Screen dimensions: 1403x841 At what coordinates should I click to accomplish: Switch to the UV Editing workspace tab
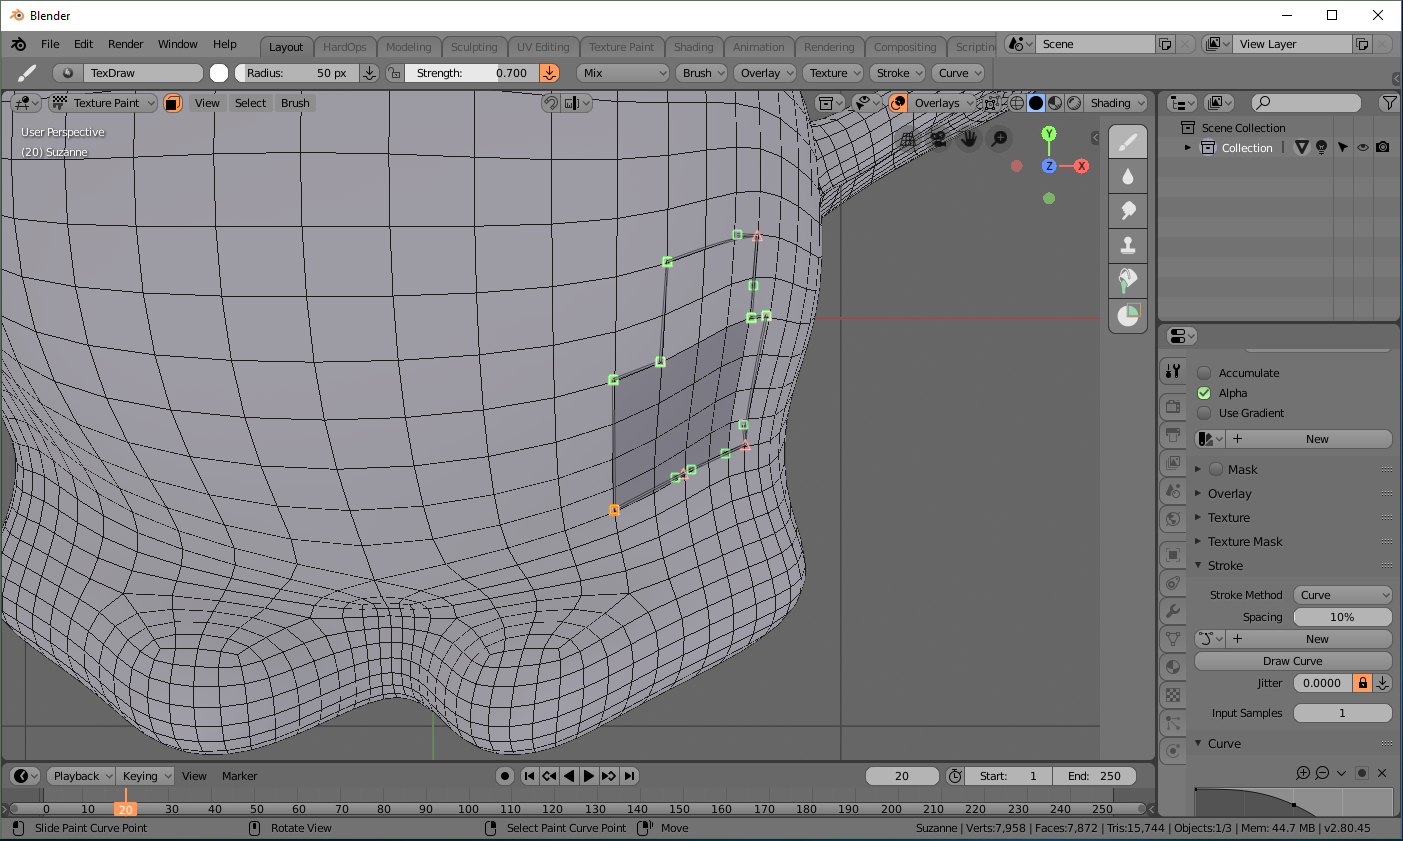(543, 47)
